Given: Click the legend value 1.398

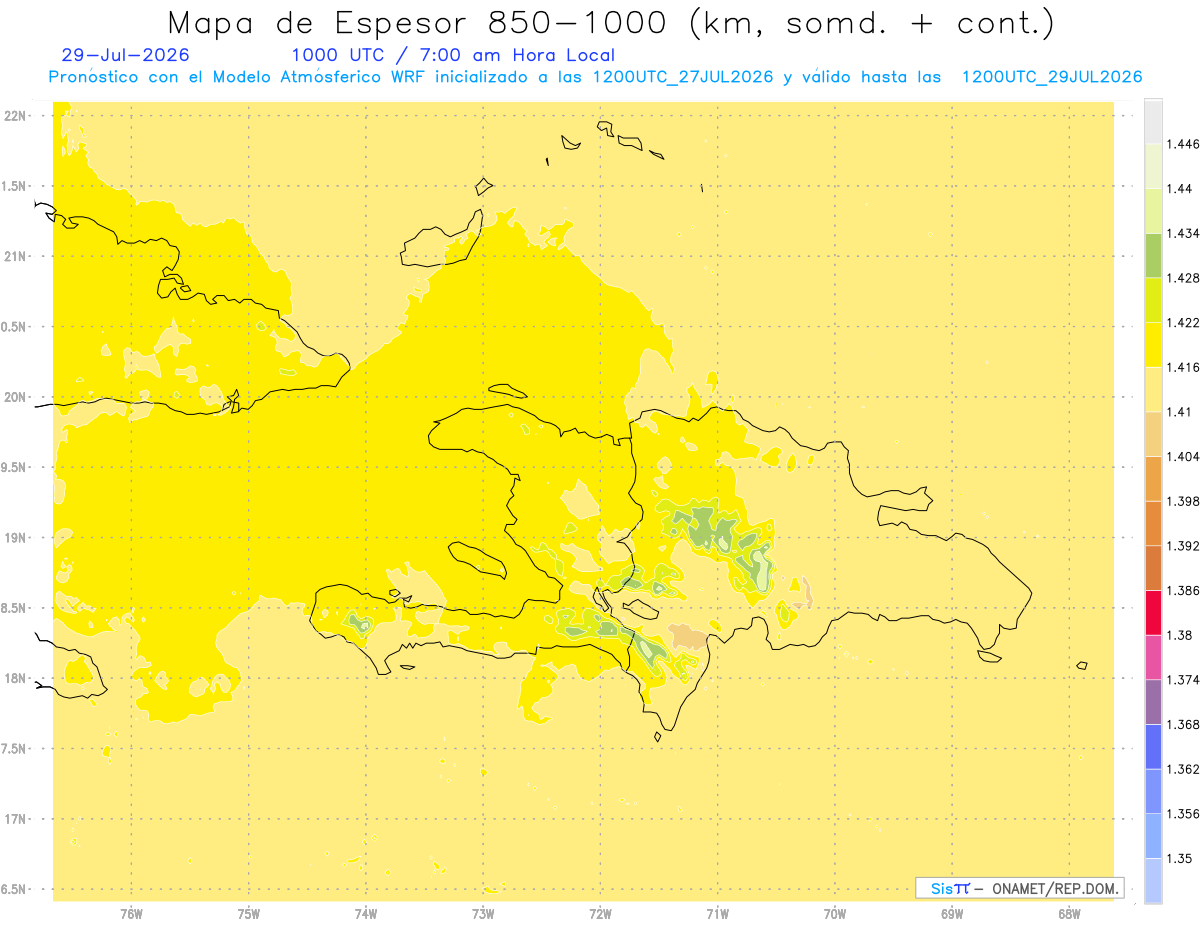Looking at the screenshot, I should [1184, 501].
